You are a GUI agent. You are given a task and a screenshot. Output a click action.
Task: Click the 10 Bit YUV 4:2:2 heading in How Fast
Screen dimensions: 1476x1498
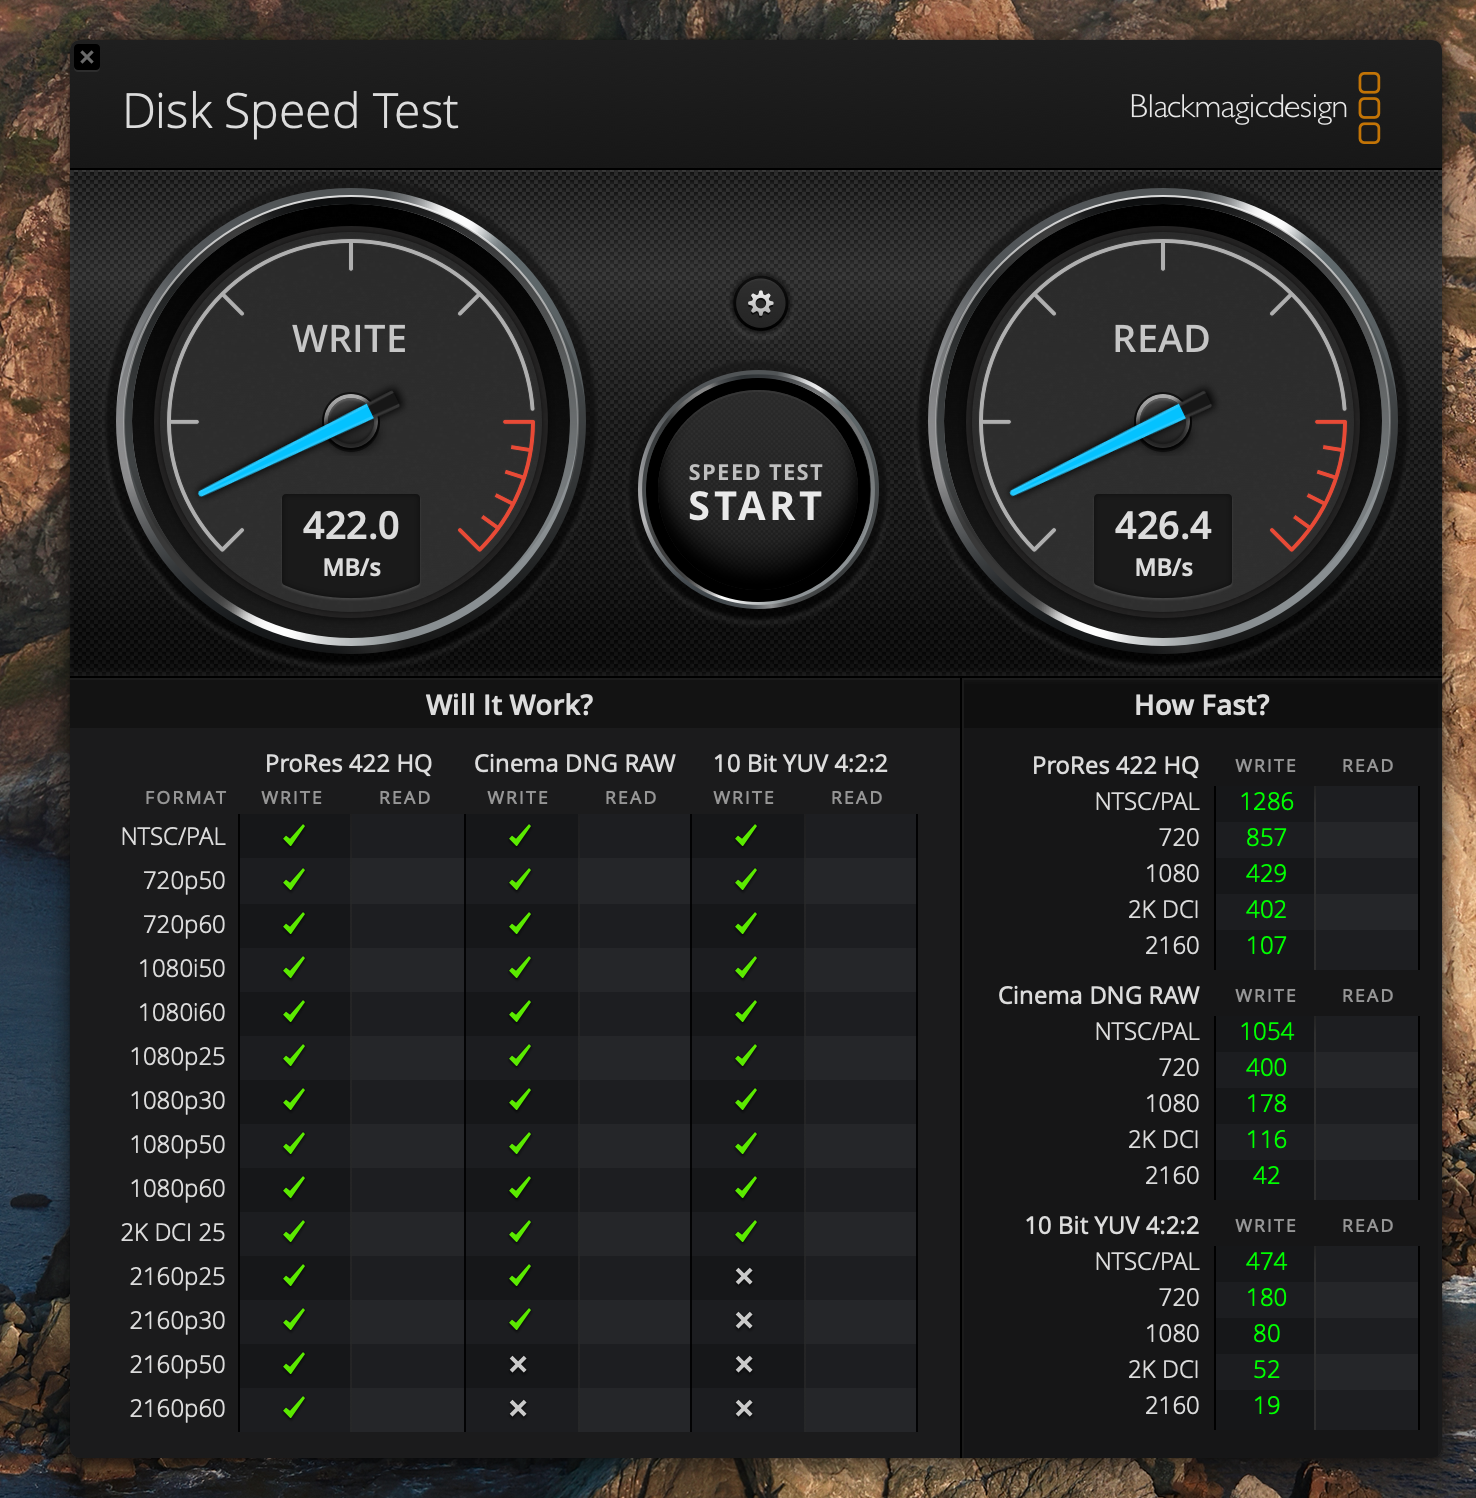pyautogui.click(x=1112, y=1226)
